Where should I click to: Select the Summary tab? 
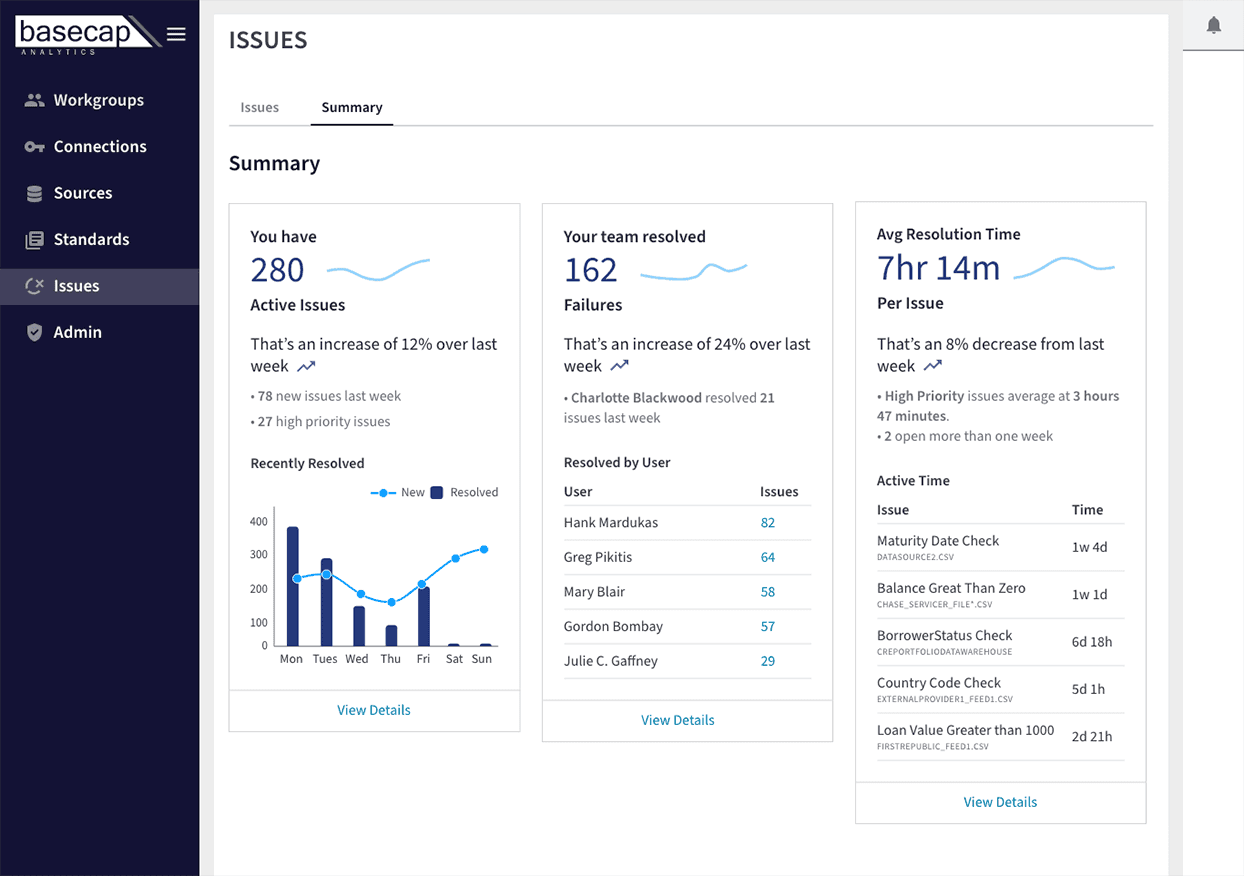pyautogui.click(x=352, y=107)
